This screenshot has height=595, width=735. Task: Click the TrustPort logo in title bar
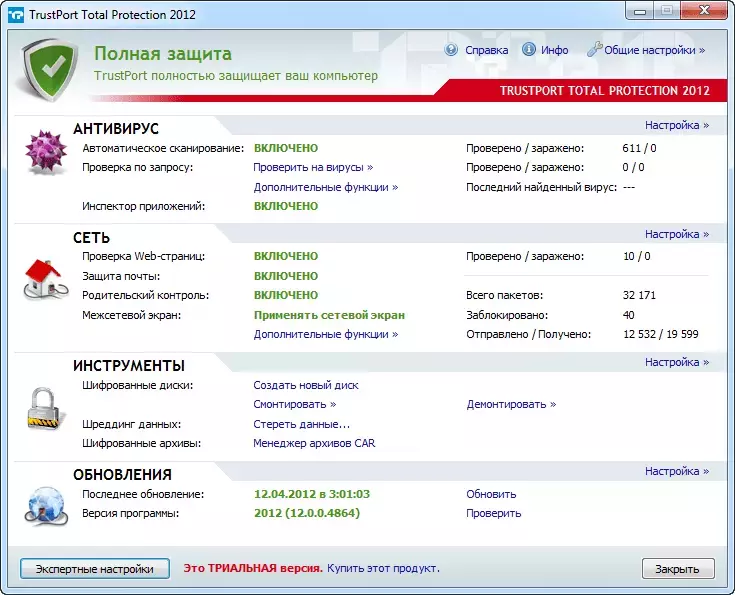point(15,15)
